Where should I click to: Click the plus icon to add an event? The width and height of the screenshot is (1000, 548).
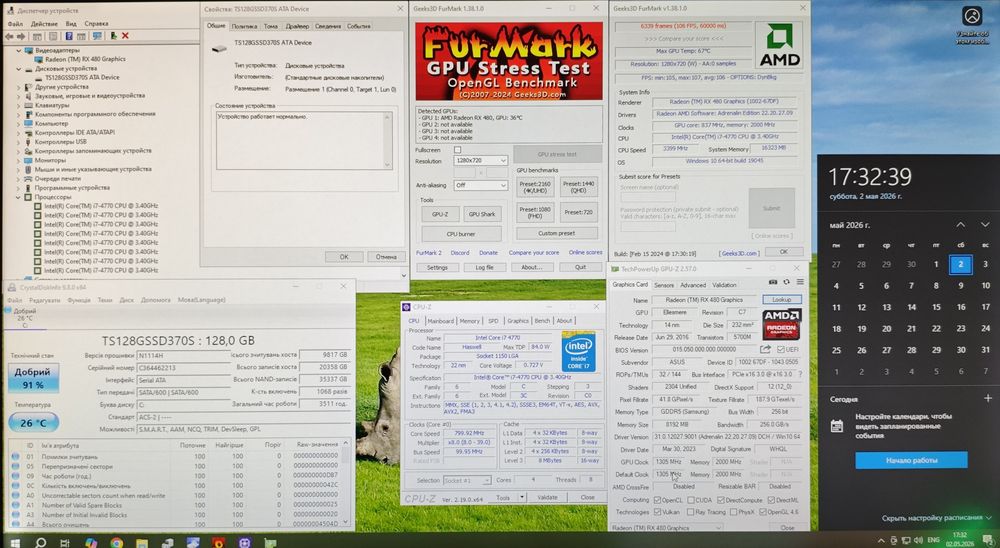point(987,398)
